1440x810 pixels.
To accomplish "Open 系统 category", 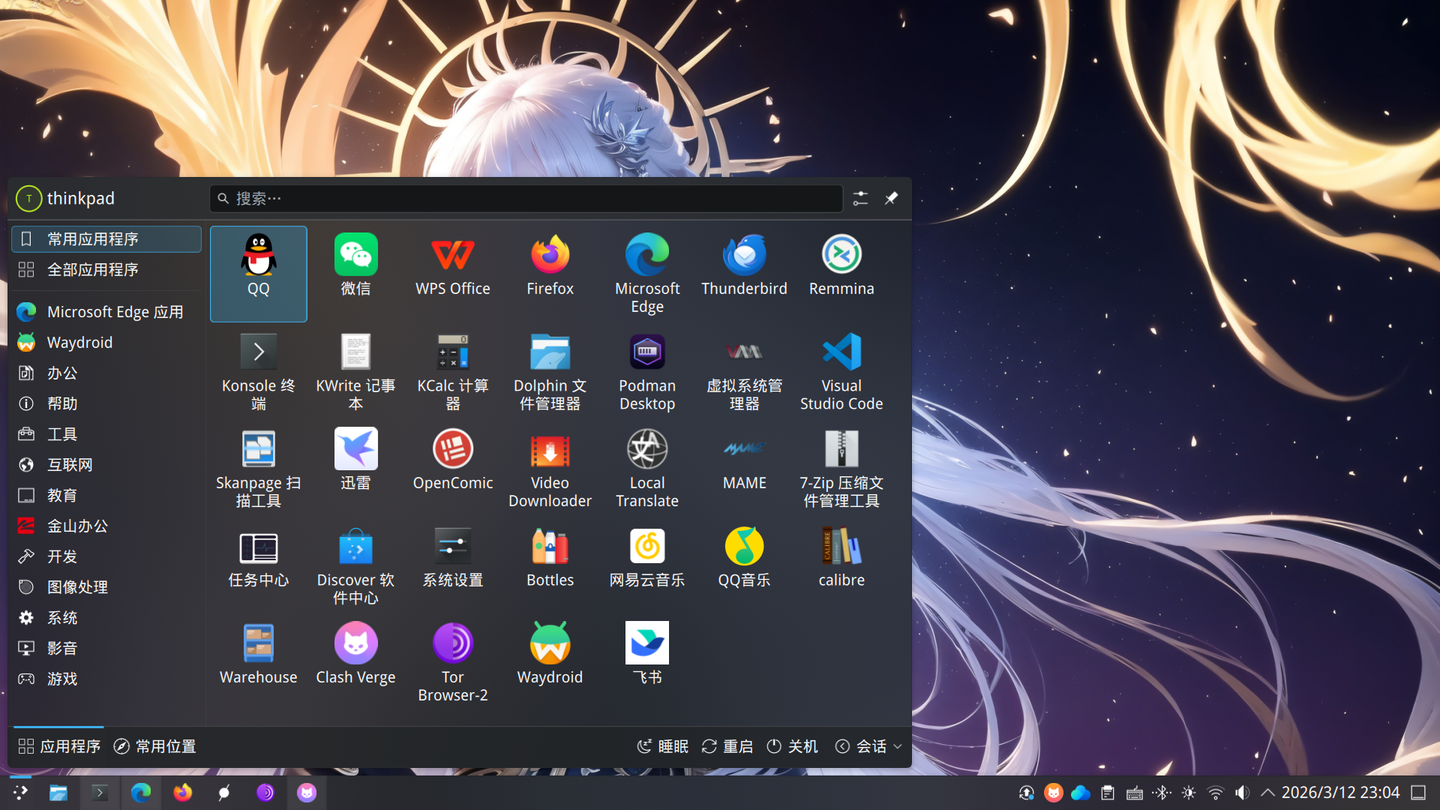I will [x=106, y=618].
